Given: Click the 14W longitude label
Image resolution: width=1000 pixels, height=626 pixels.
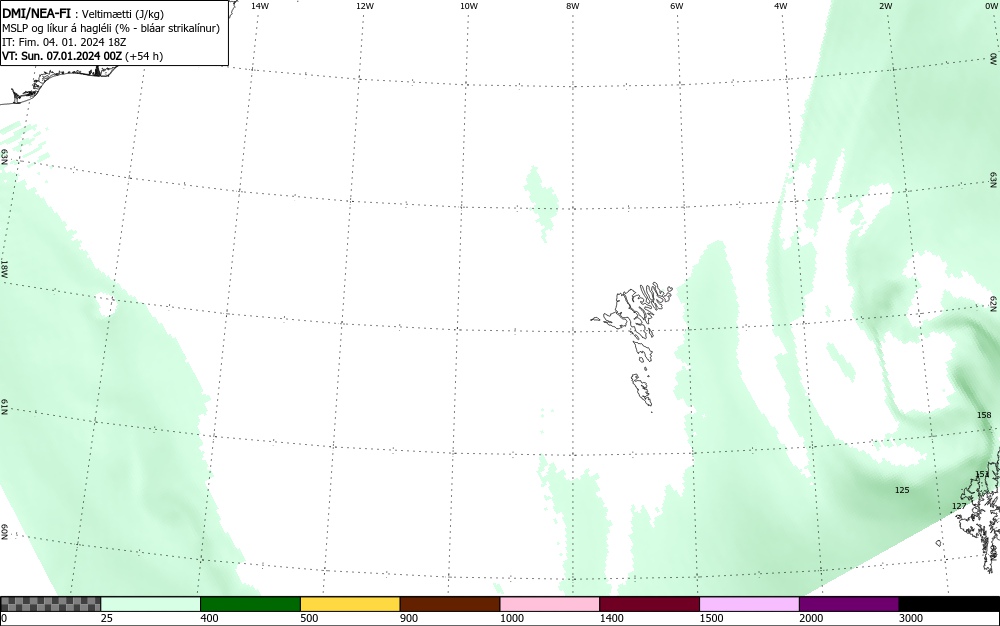Looking at the screenshot, I should click(260, 6).
